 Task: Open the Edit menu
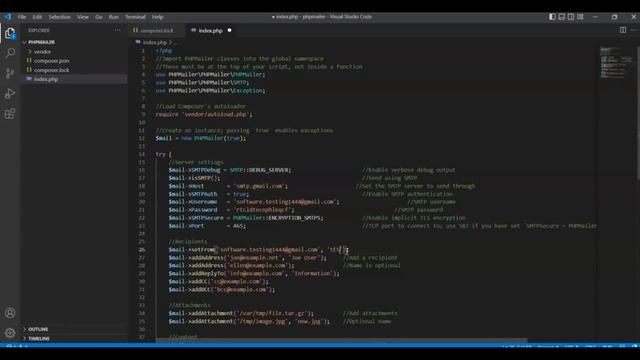point(37,17)
